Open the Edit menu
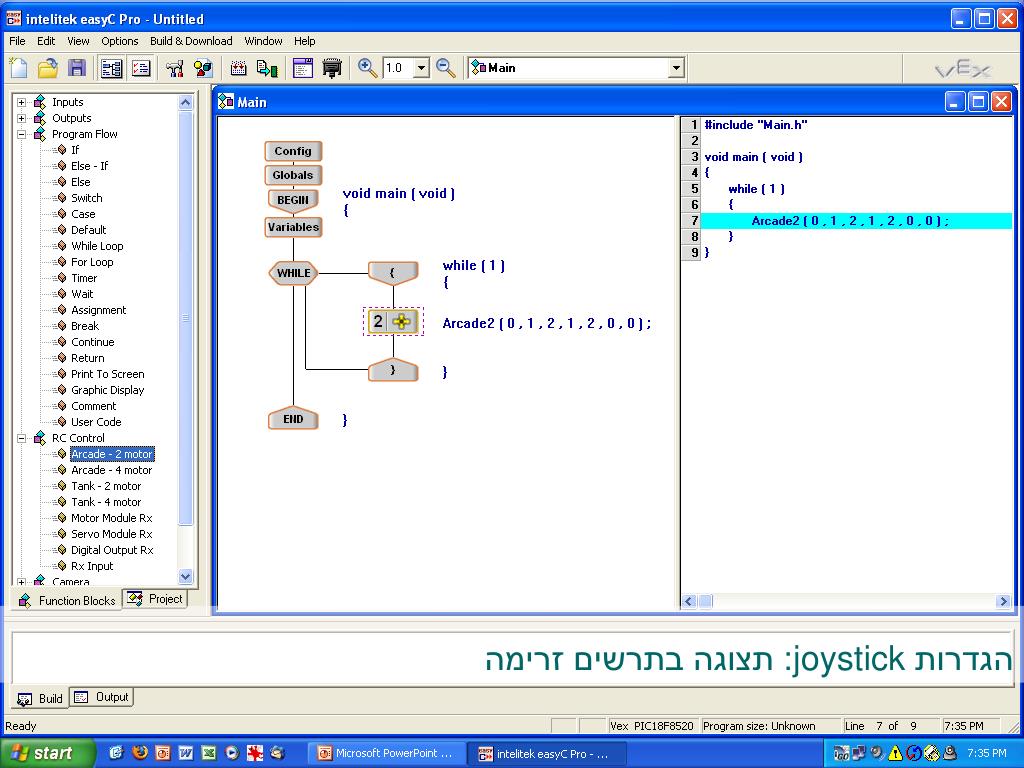 (46, 41)
